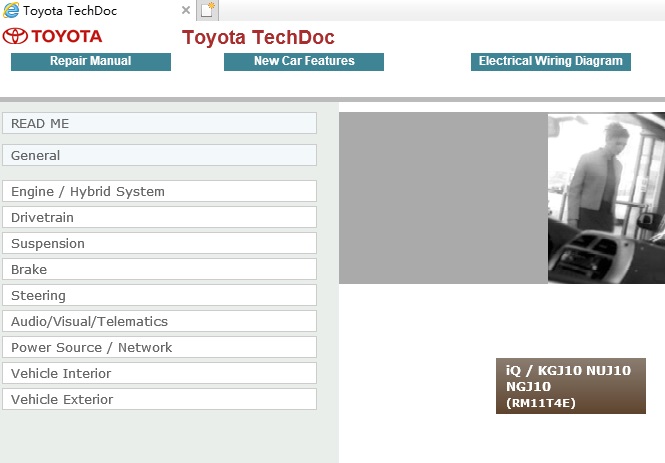Click the Toyota TechDoc title heading
The width and height of the screenshot is (665, 463).
(x=258, y=37)
